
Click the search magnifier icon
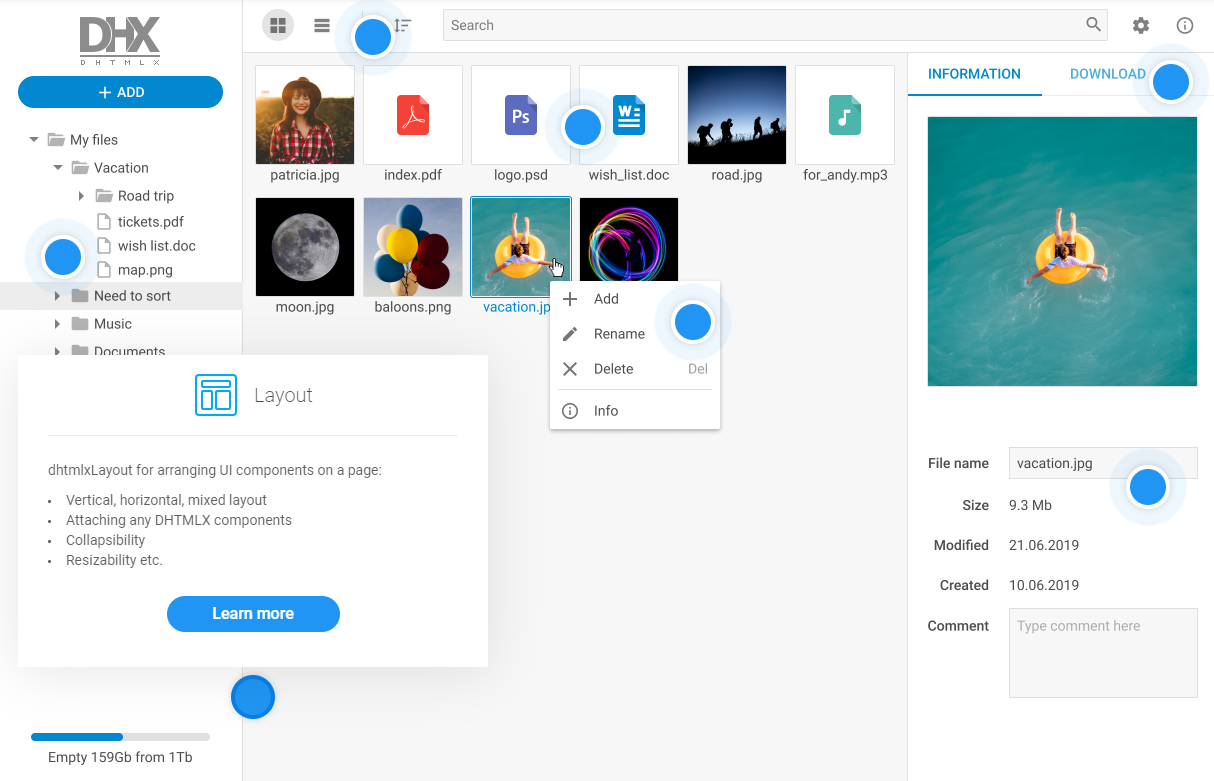pyautogui.click(x=1093, y=25)
